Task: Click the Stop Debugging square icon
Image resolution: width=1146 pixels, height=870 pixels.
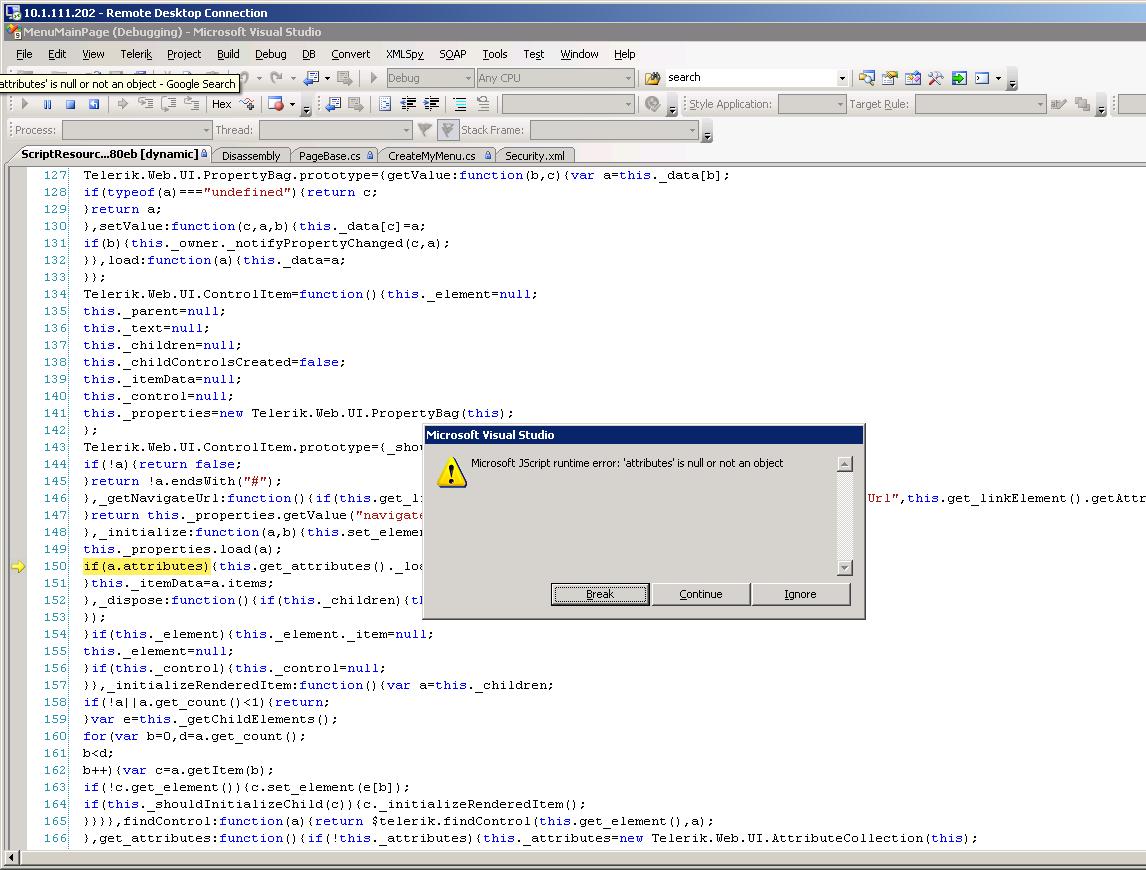Action: click(x=70, y=105)
